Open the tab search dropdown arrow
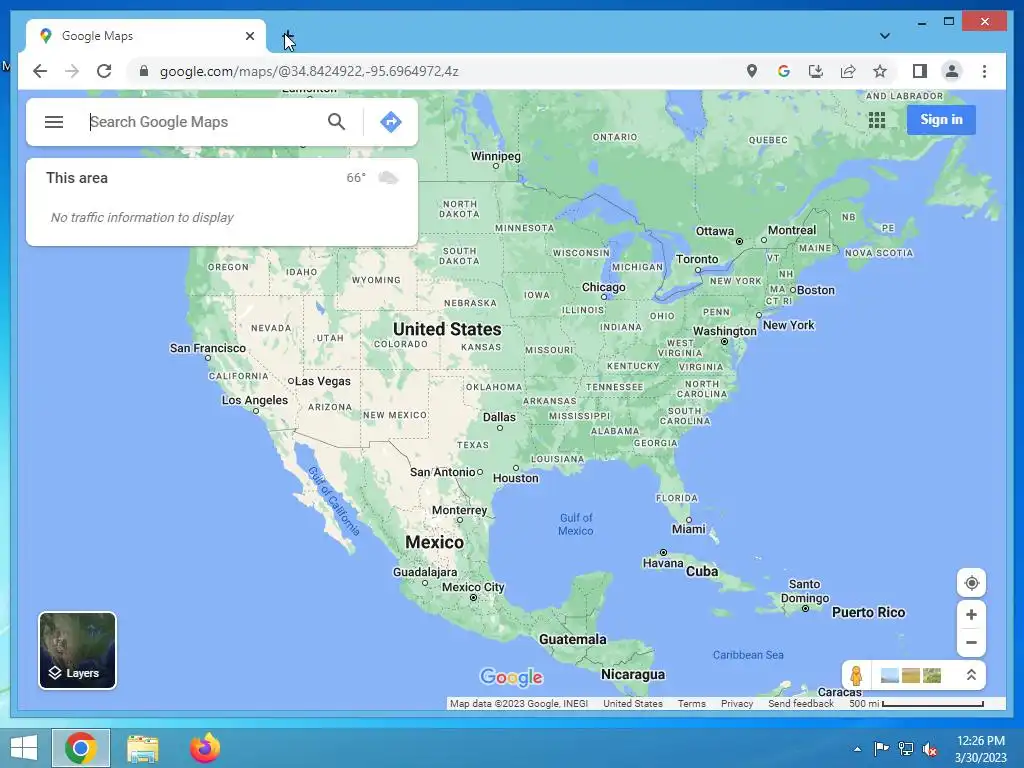This screenshot has width=1024, height=768. point(884,36)
